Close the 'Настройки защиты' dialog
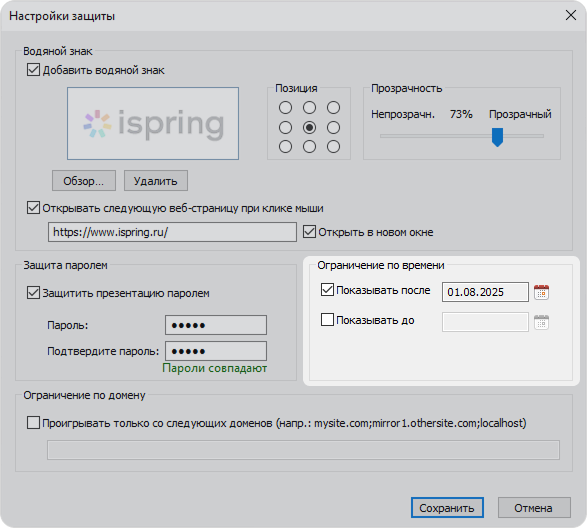This screenshot has width=587, height=528. [571, 15]
